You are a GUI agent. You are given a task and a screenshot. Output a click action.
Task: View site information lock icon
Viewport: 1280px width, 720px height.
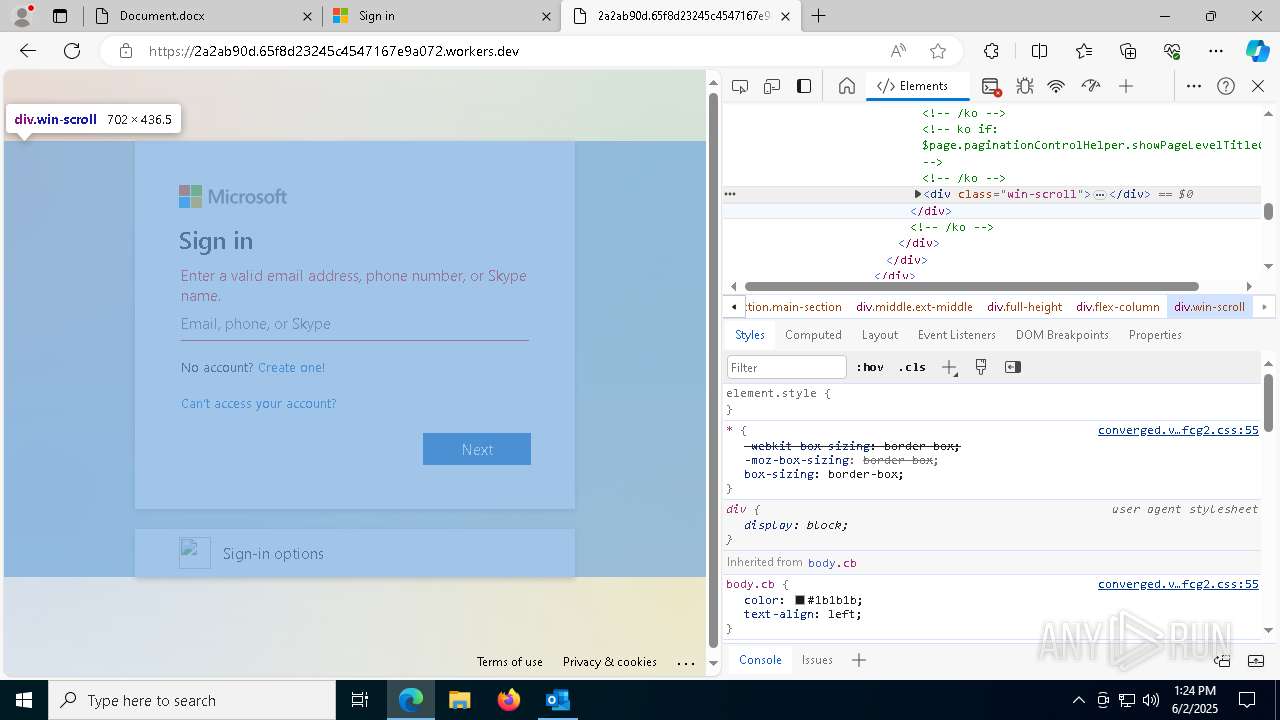pos(126,51)
